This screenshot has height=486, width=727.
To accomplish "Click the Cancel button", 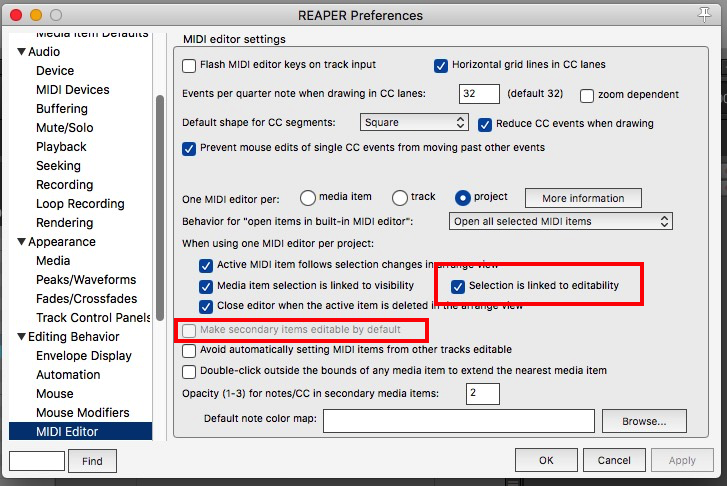I will [x=614, y=460].
